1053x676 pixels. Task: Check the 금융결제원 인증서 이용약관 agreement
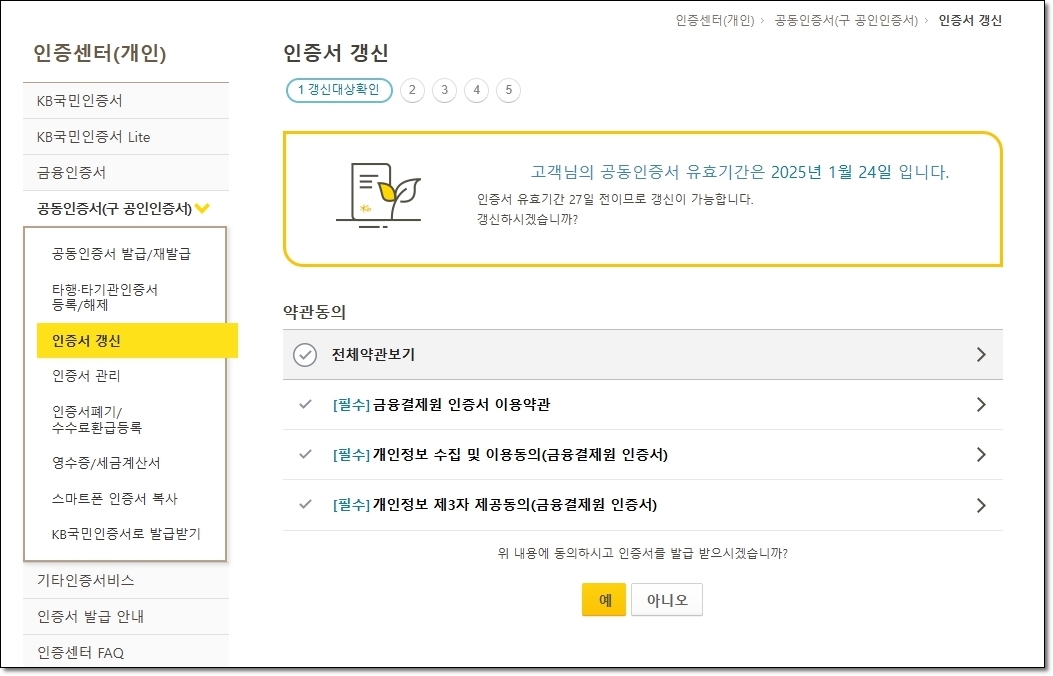click(306, 404)
